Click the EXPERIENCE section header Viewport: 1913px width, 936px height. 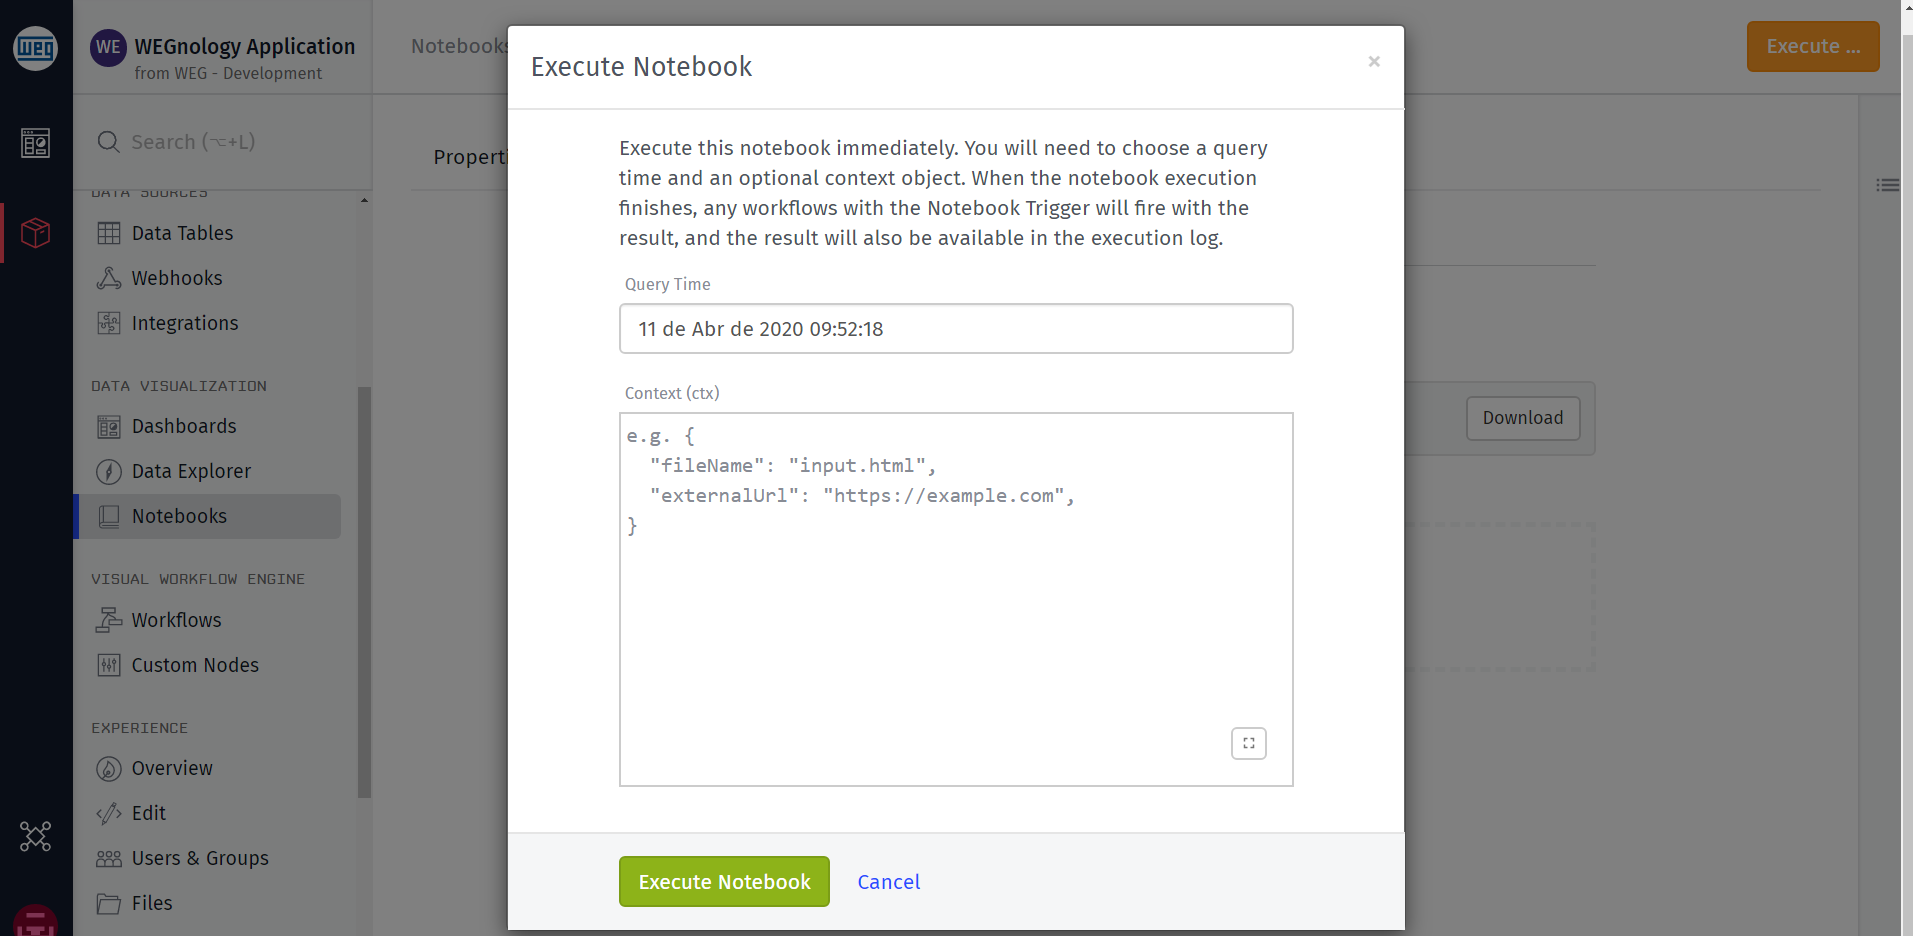[140, 728]
